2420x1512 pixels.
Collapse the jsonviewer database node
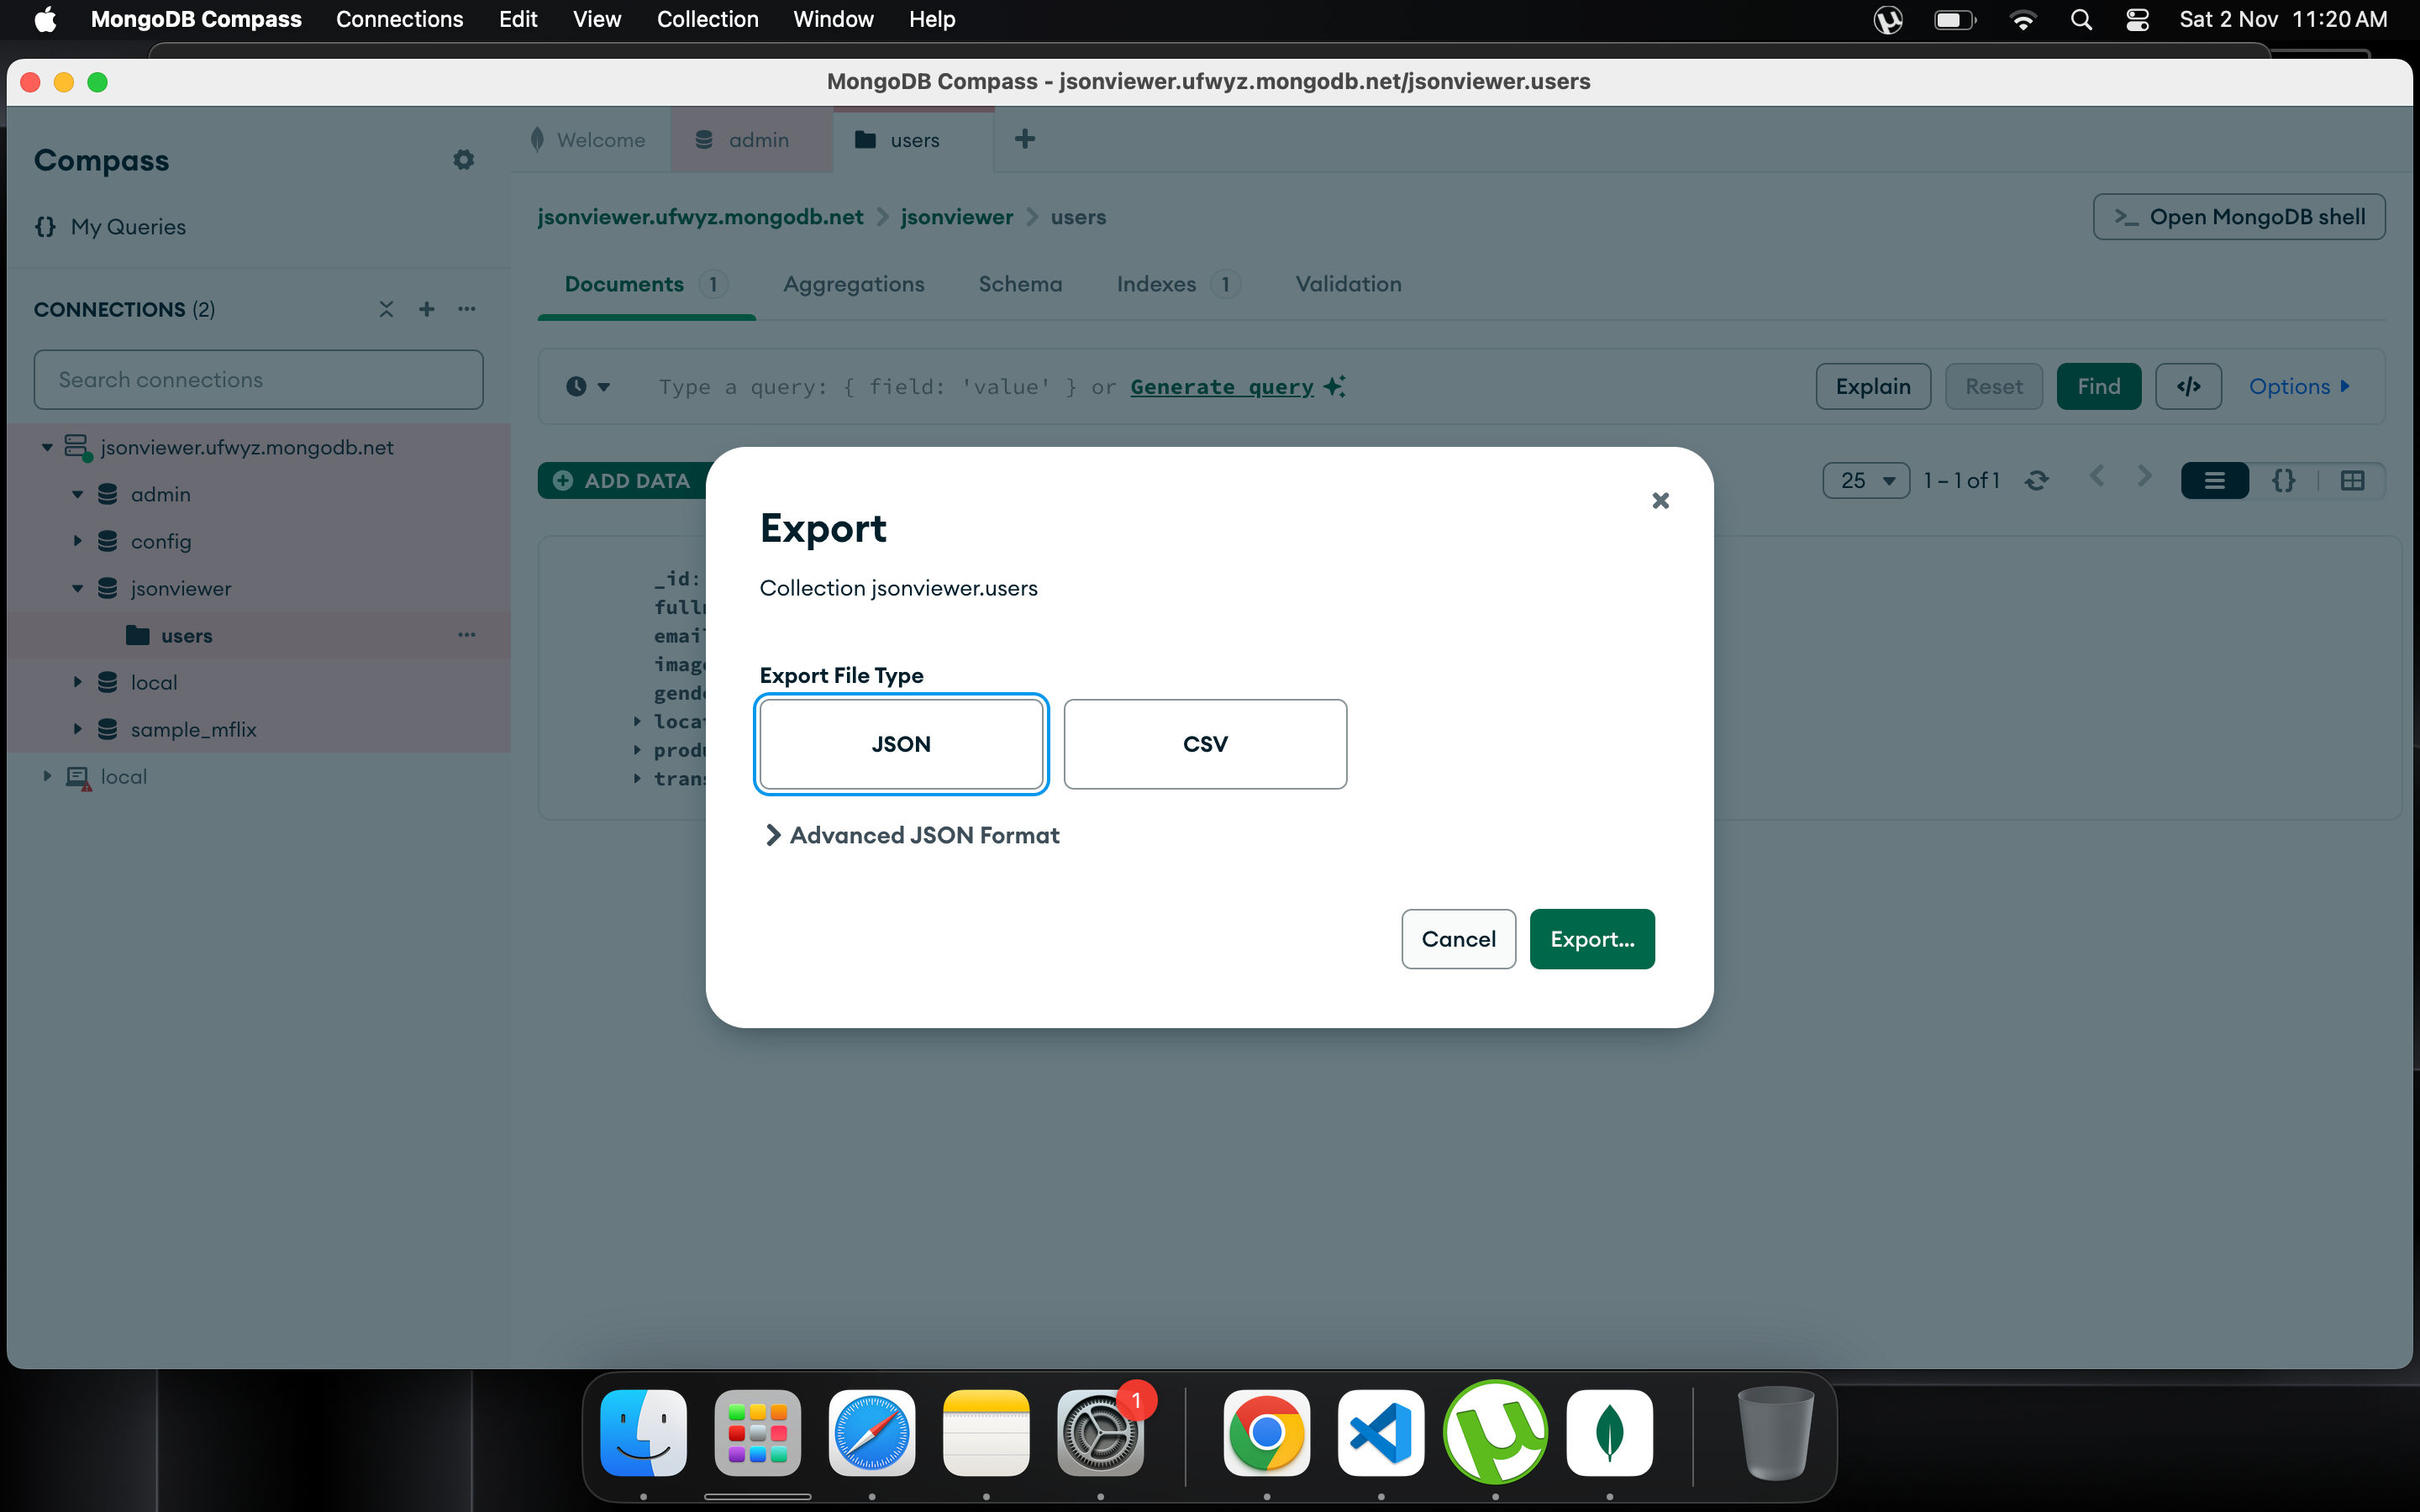point(77,588)
